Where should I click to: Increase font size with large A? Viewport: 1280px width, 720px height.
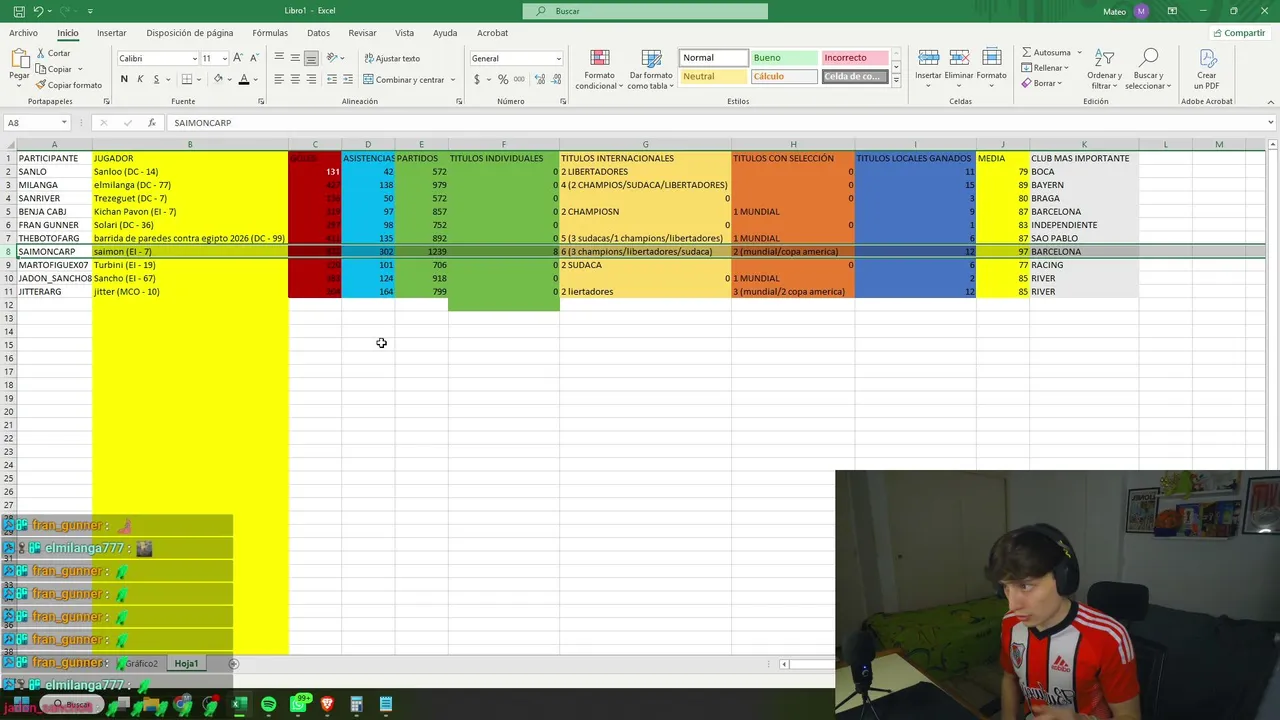(238, 58)
